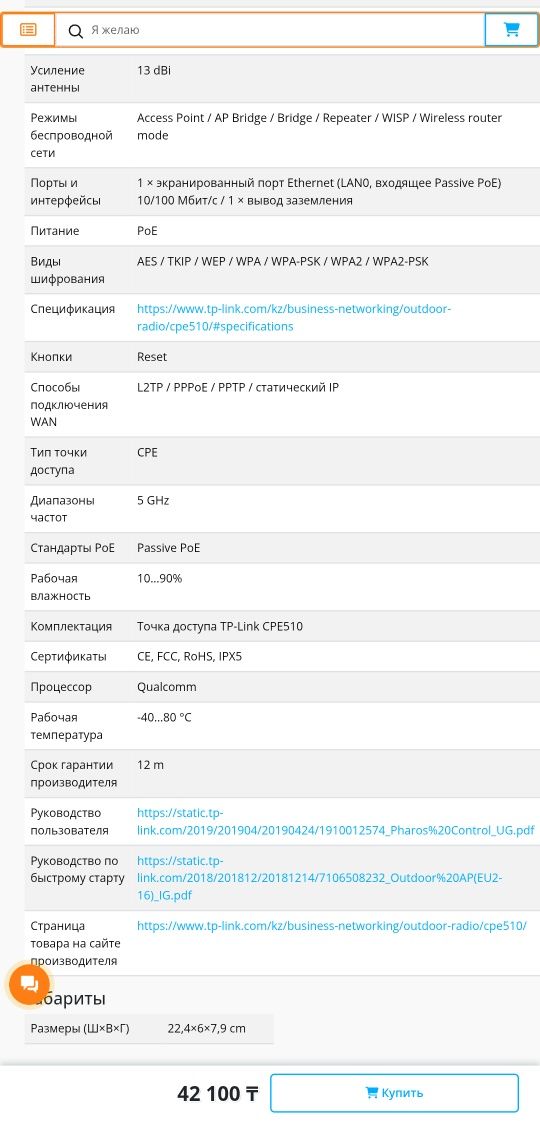The image size is (540, 1121).
Task: Open the Pharos Control user guide PDF link
Action: pyautogui.click(x=335, y=821)
